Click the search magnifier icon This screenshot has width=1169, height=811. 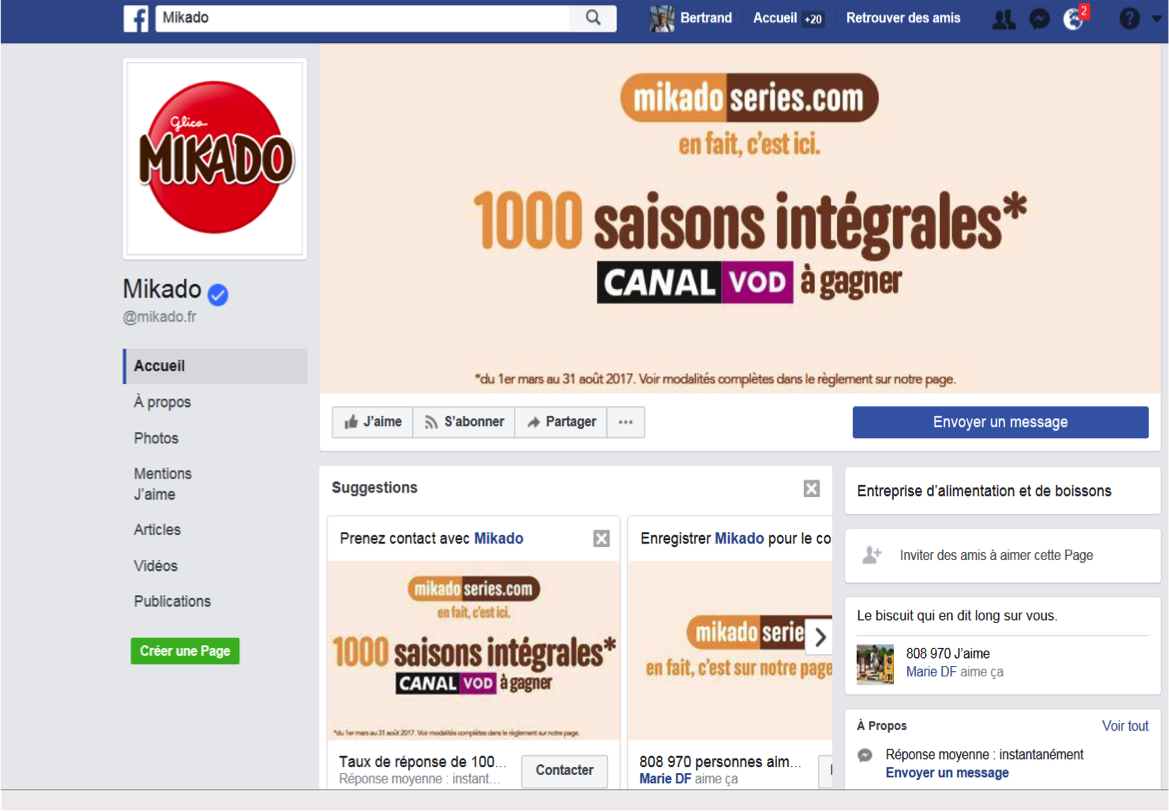[x=593, y=18]
